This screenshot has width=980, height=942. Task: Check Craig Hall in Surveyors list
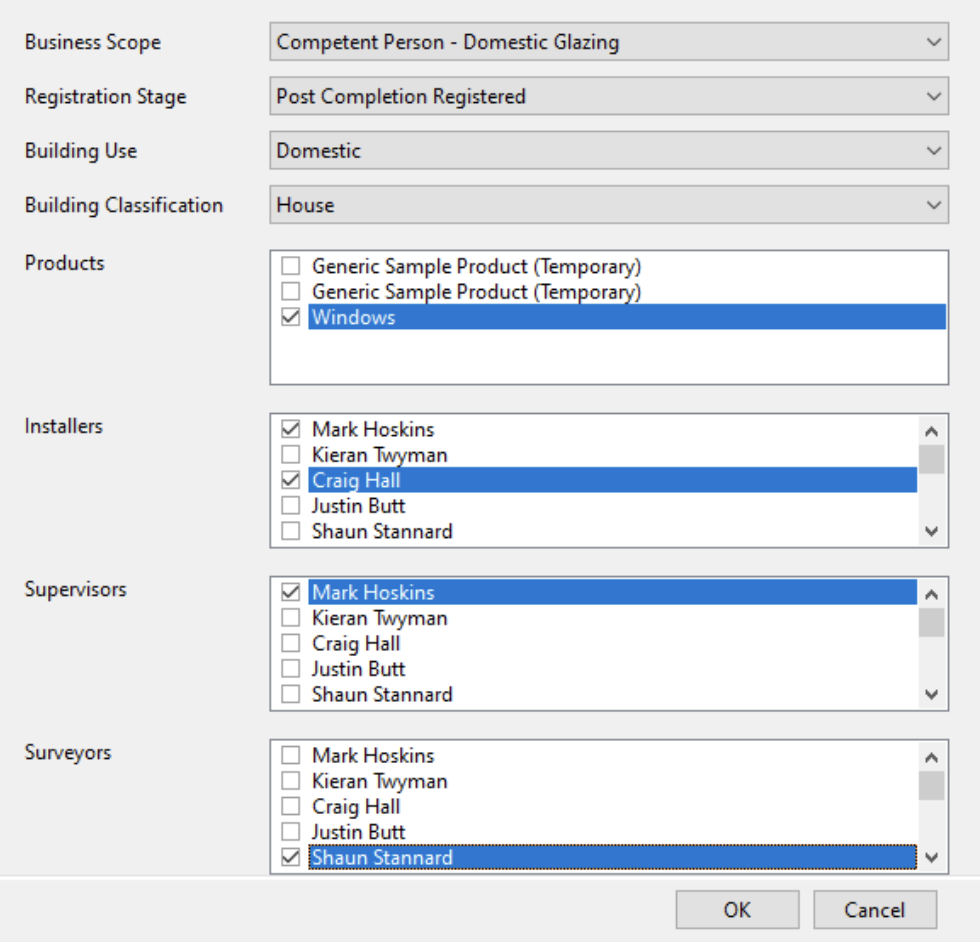(x=291, y=807)
